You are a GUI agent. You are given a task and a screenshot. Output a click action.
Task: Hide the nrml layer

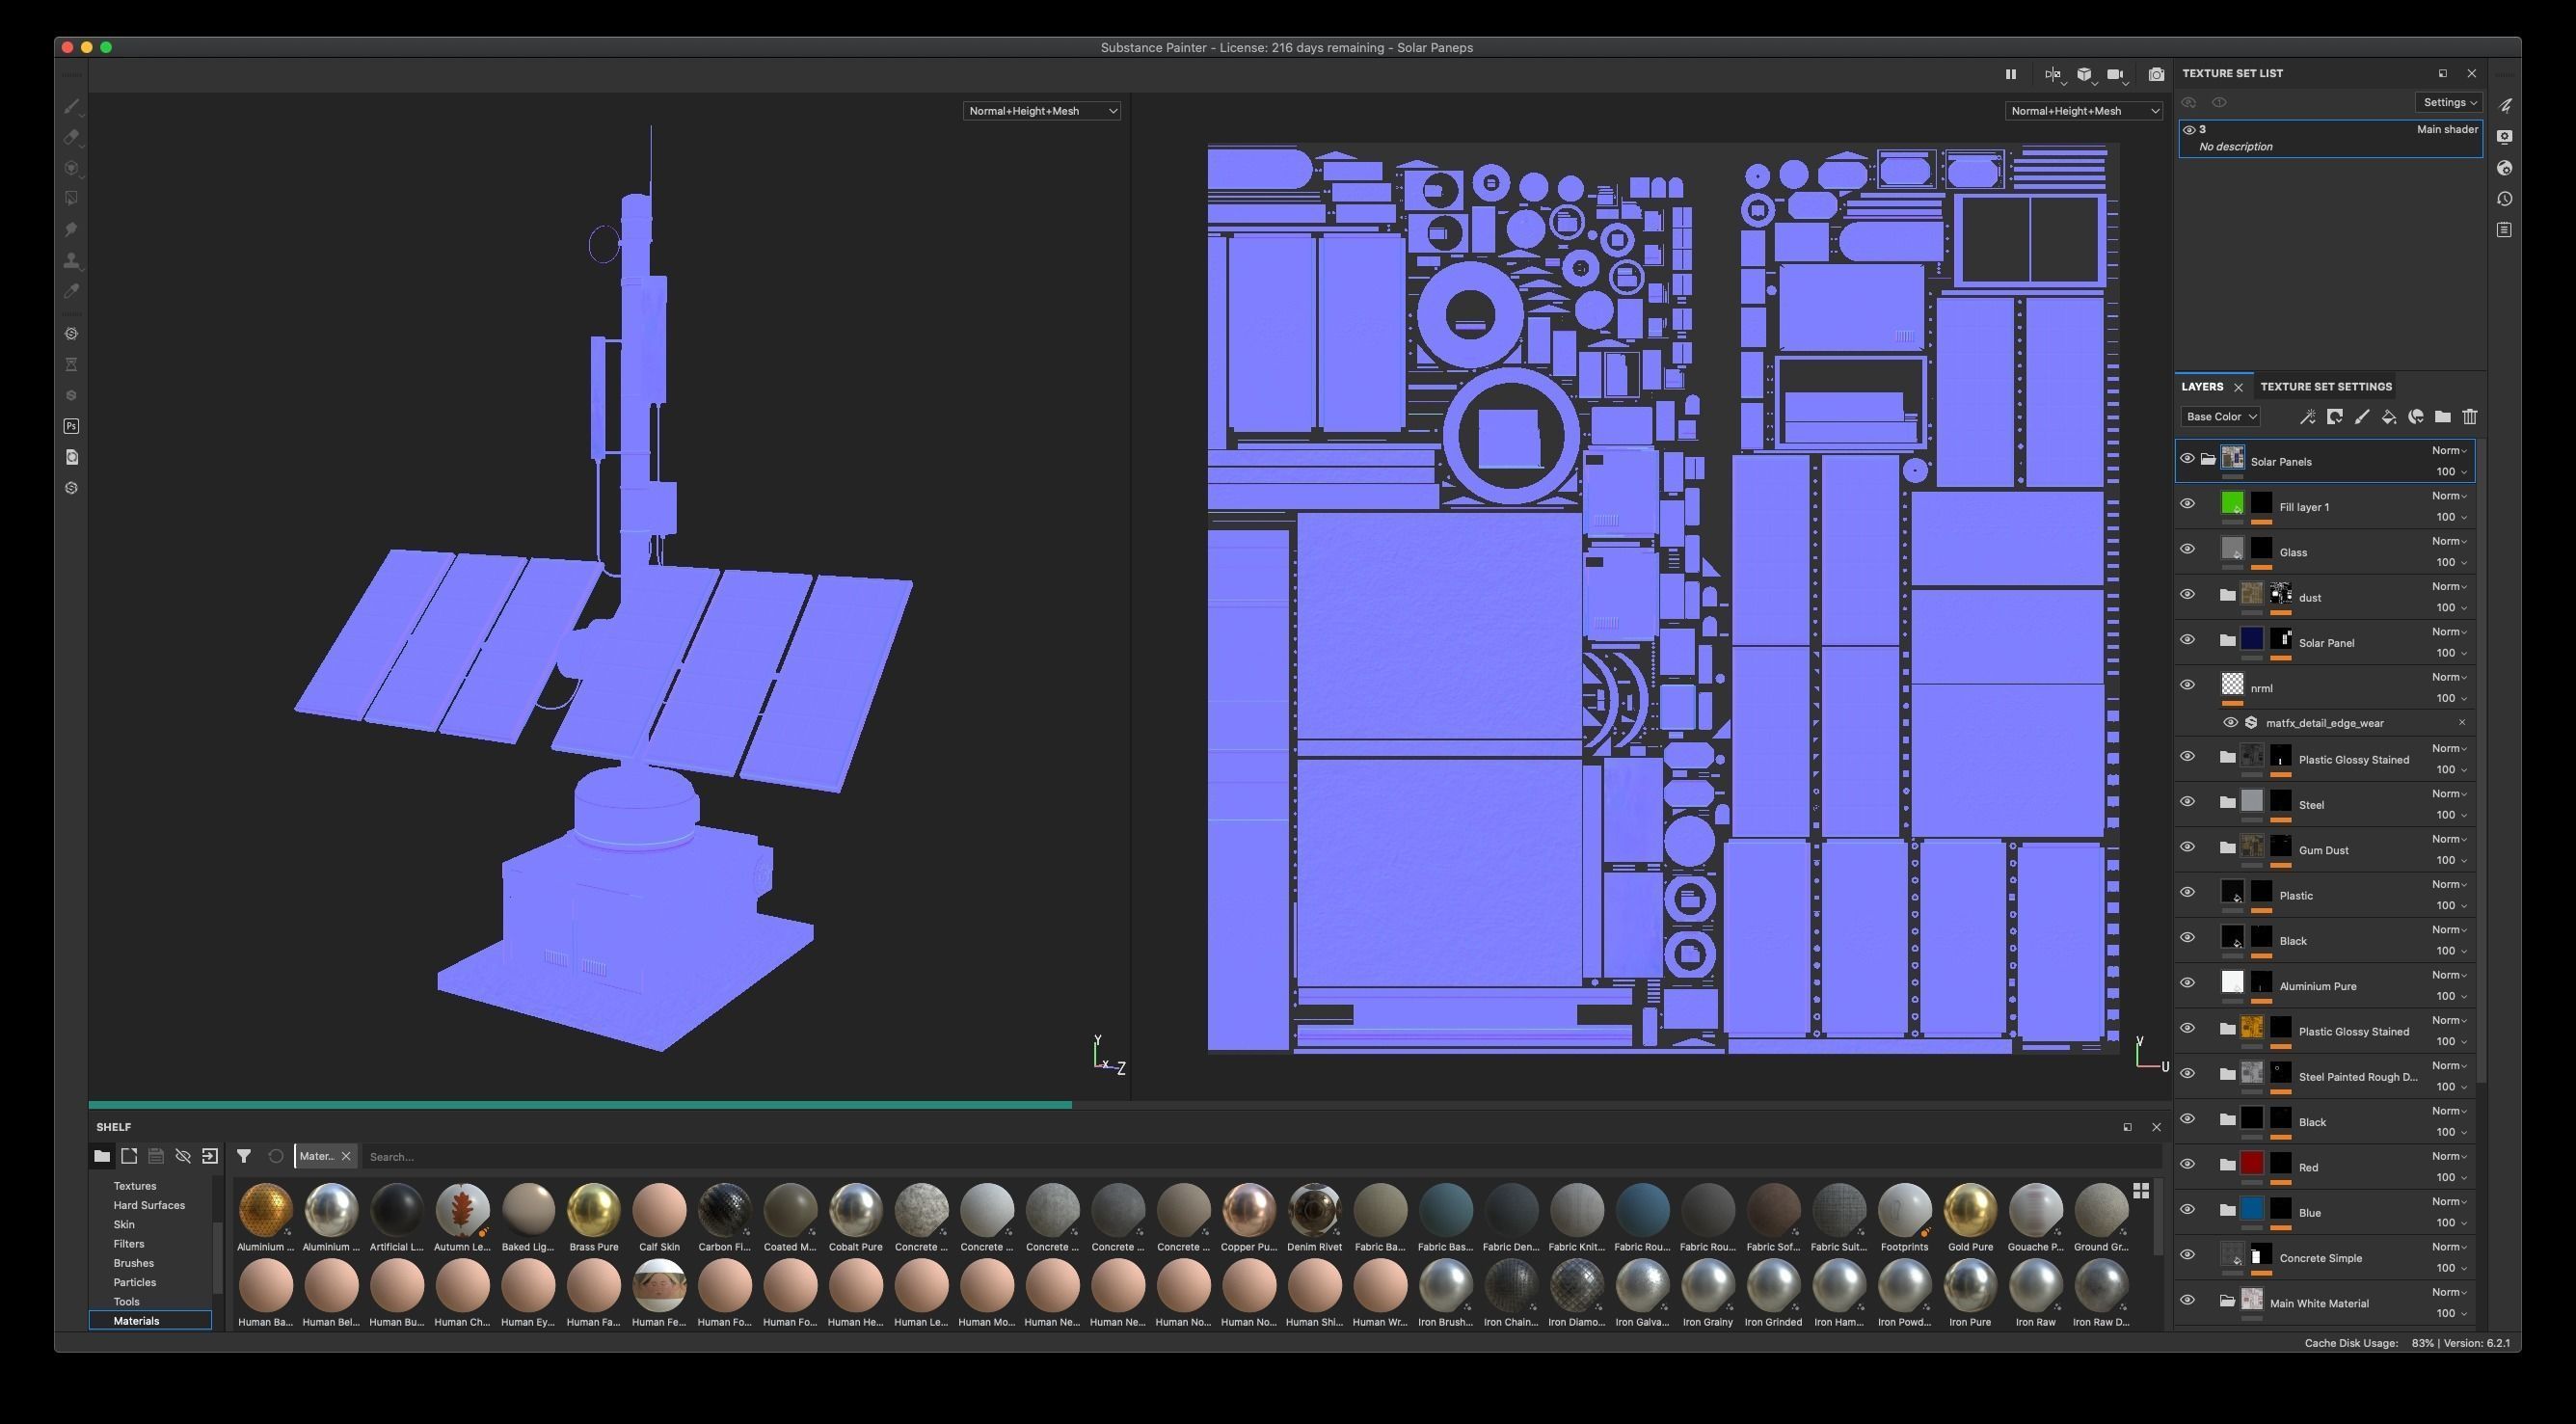[x=2187, y=685]
